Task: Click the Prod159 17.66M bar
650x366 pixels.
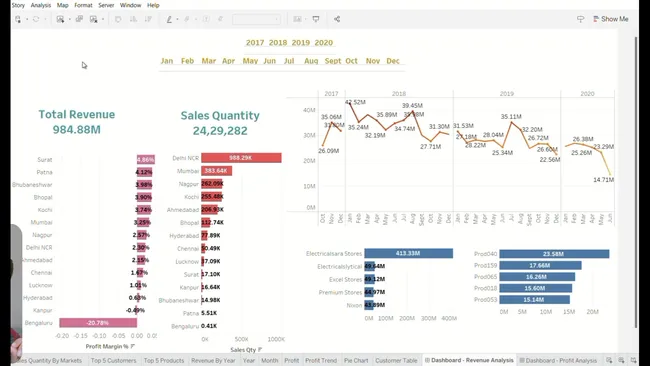Action: point(540,265)
